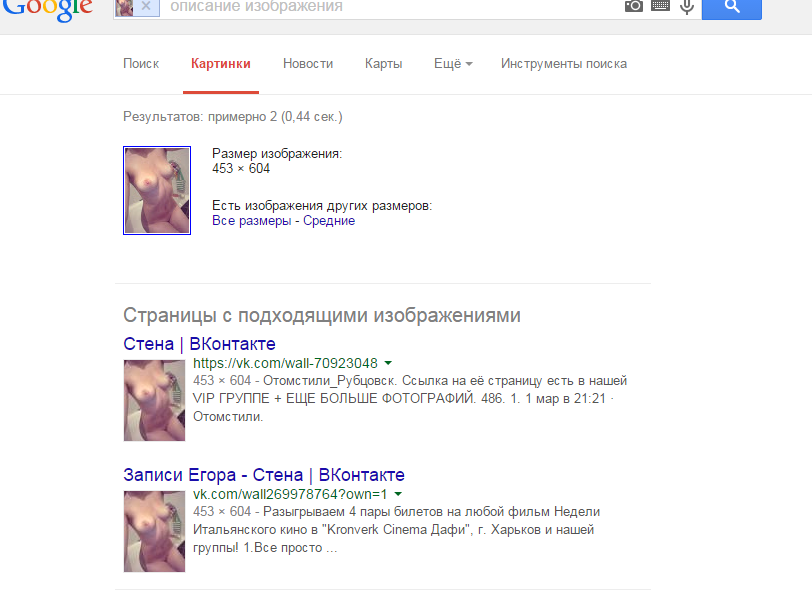Open the on-screen keyboard icon

pos(660,6)
